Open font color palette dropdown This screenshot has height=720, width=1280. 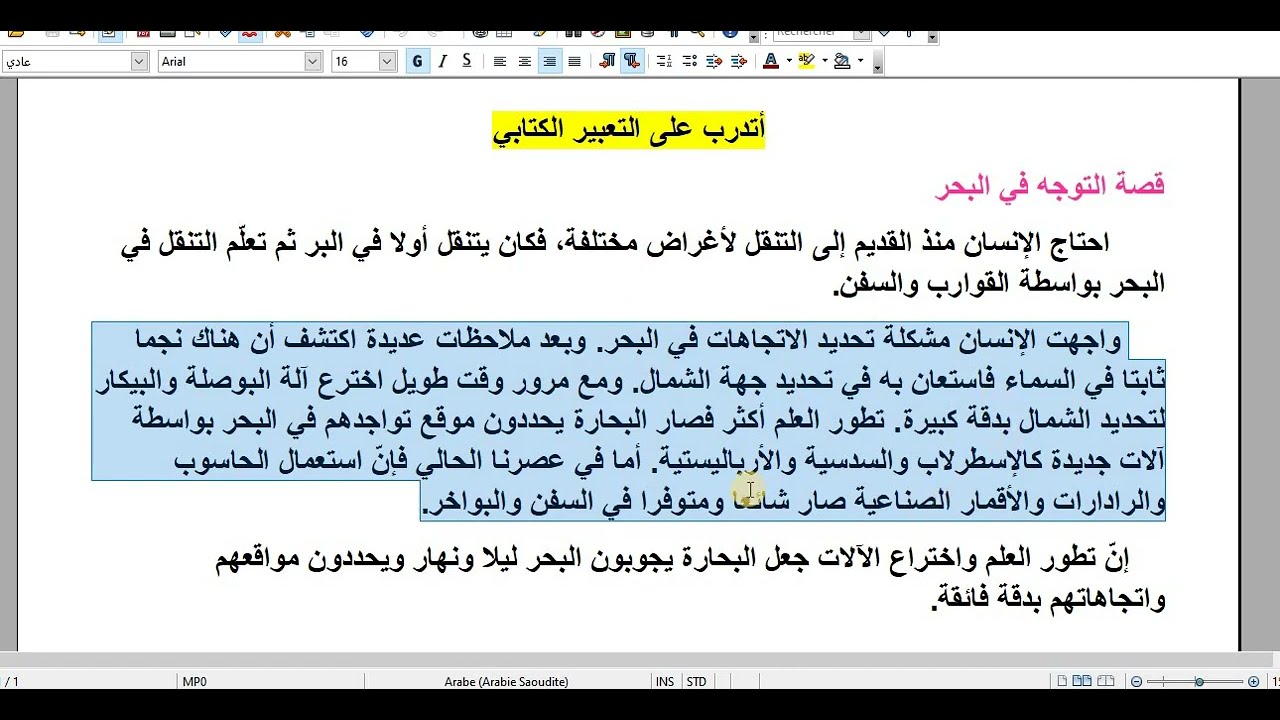pyautogui.click(x=789, y=61)
